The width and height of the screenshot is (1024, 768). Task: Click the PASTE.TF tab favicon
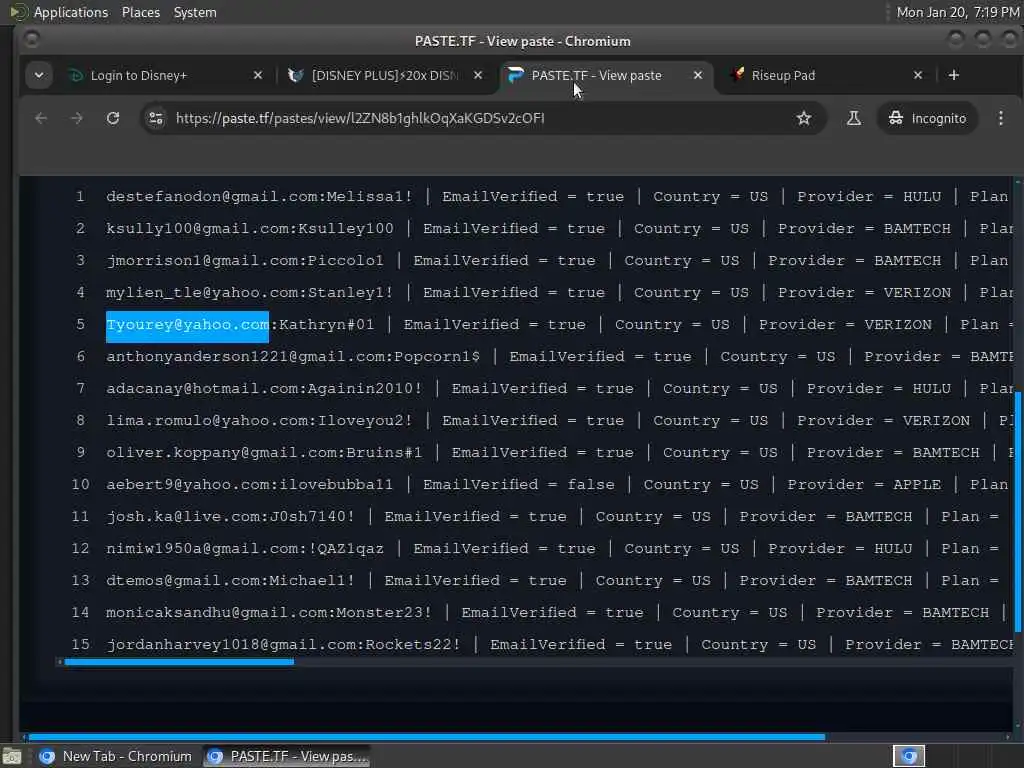516,75
